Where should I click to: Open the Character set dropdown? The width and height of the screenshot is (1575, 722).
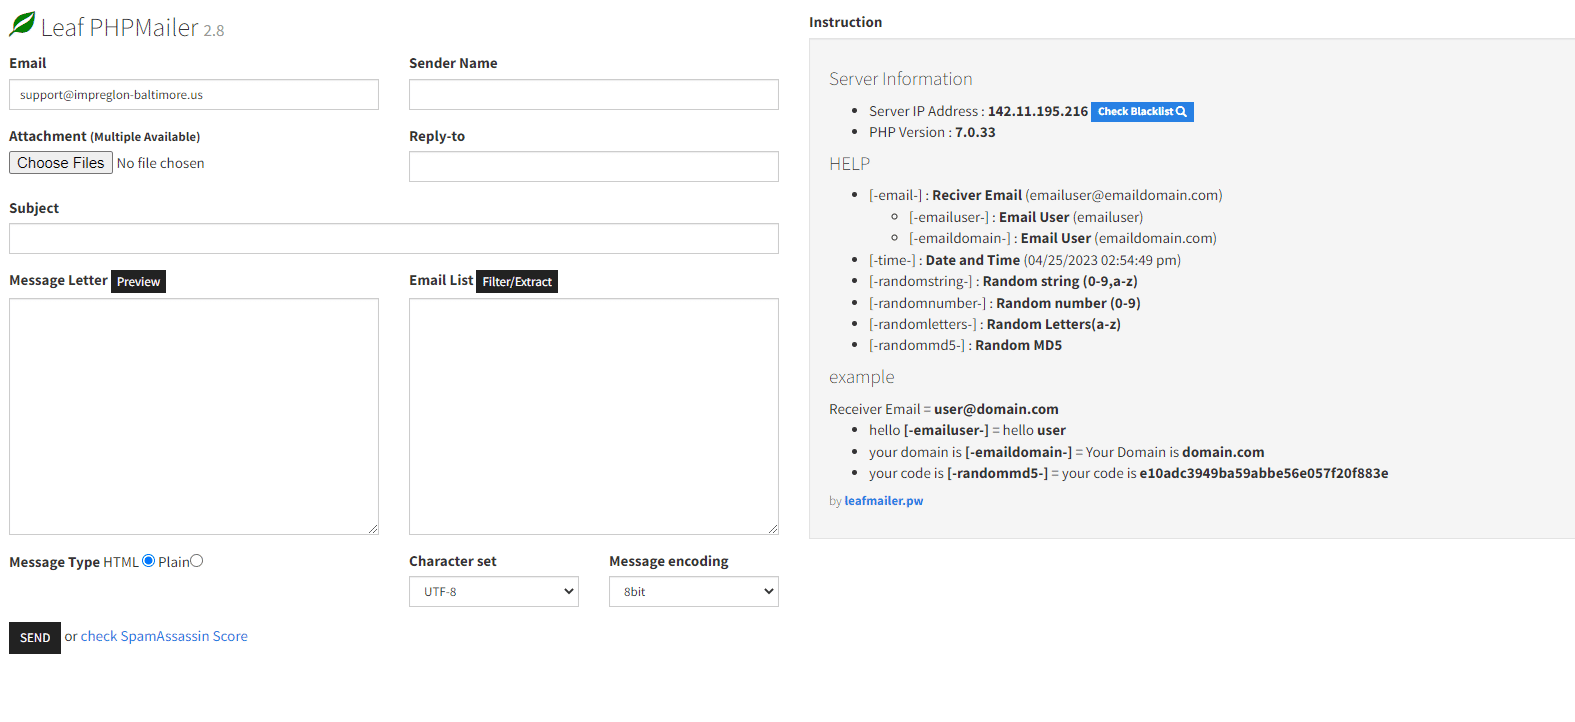(494, 592)
